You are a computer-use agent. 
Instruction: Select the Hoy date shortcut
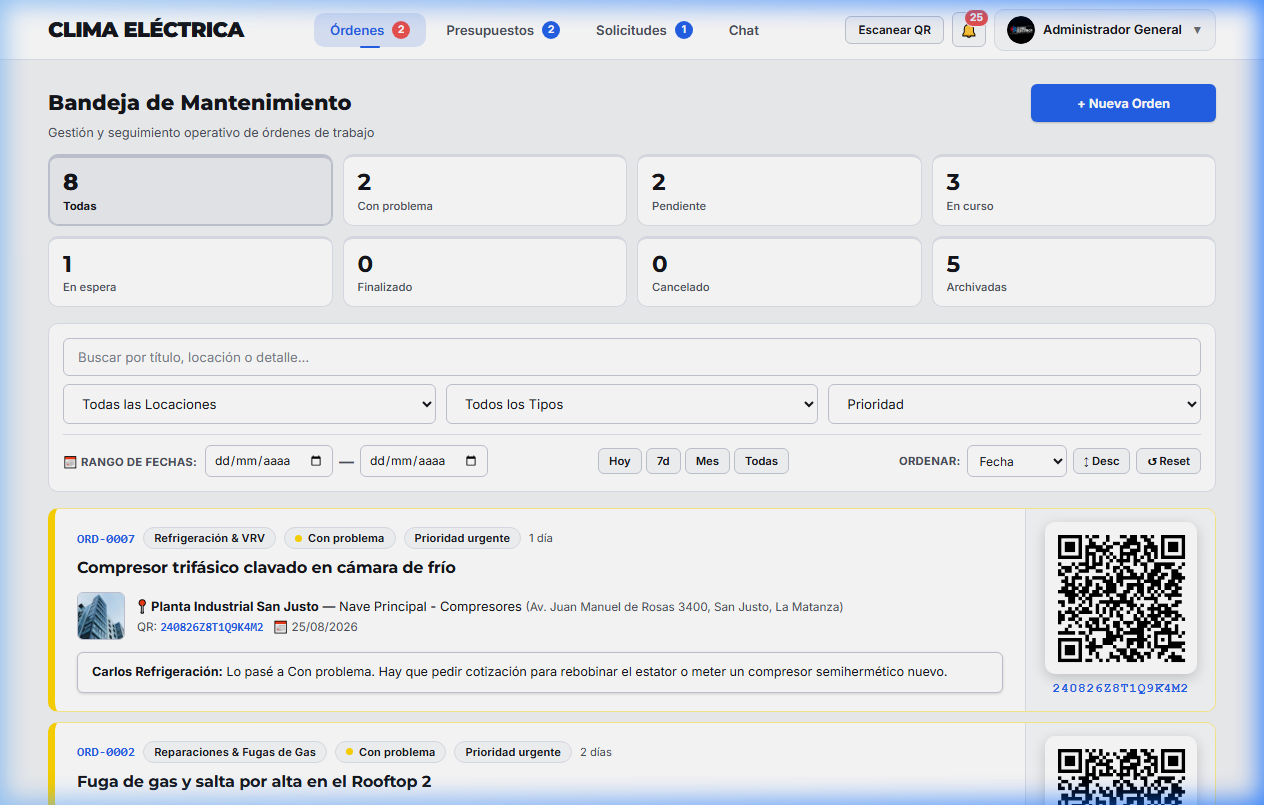620,461
